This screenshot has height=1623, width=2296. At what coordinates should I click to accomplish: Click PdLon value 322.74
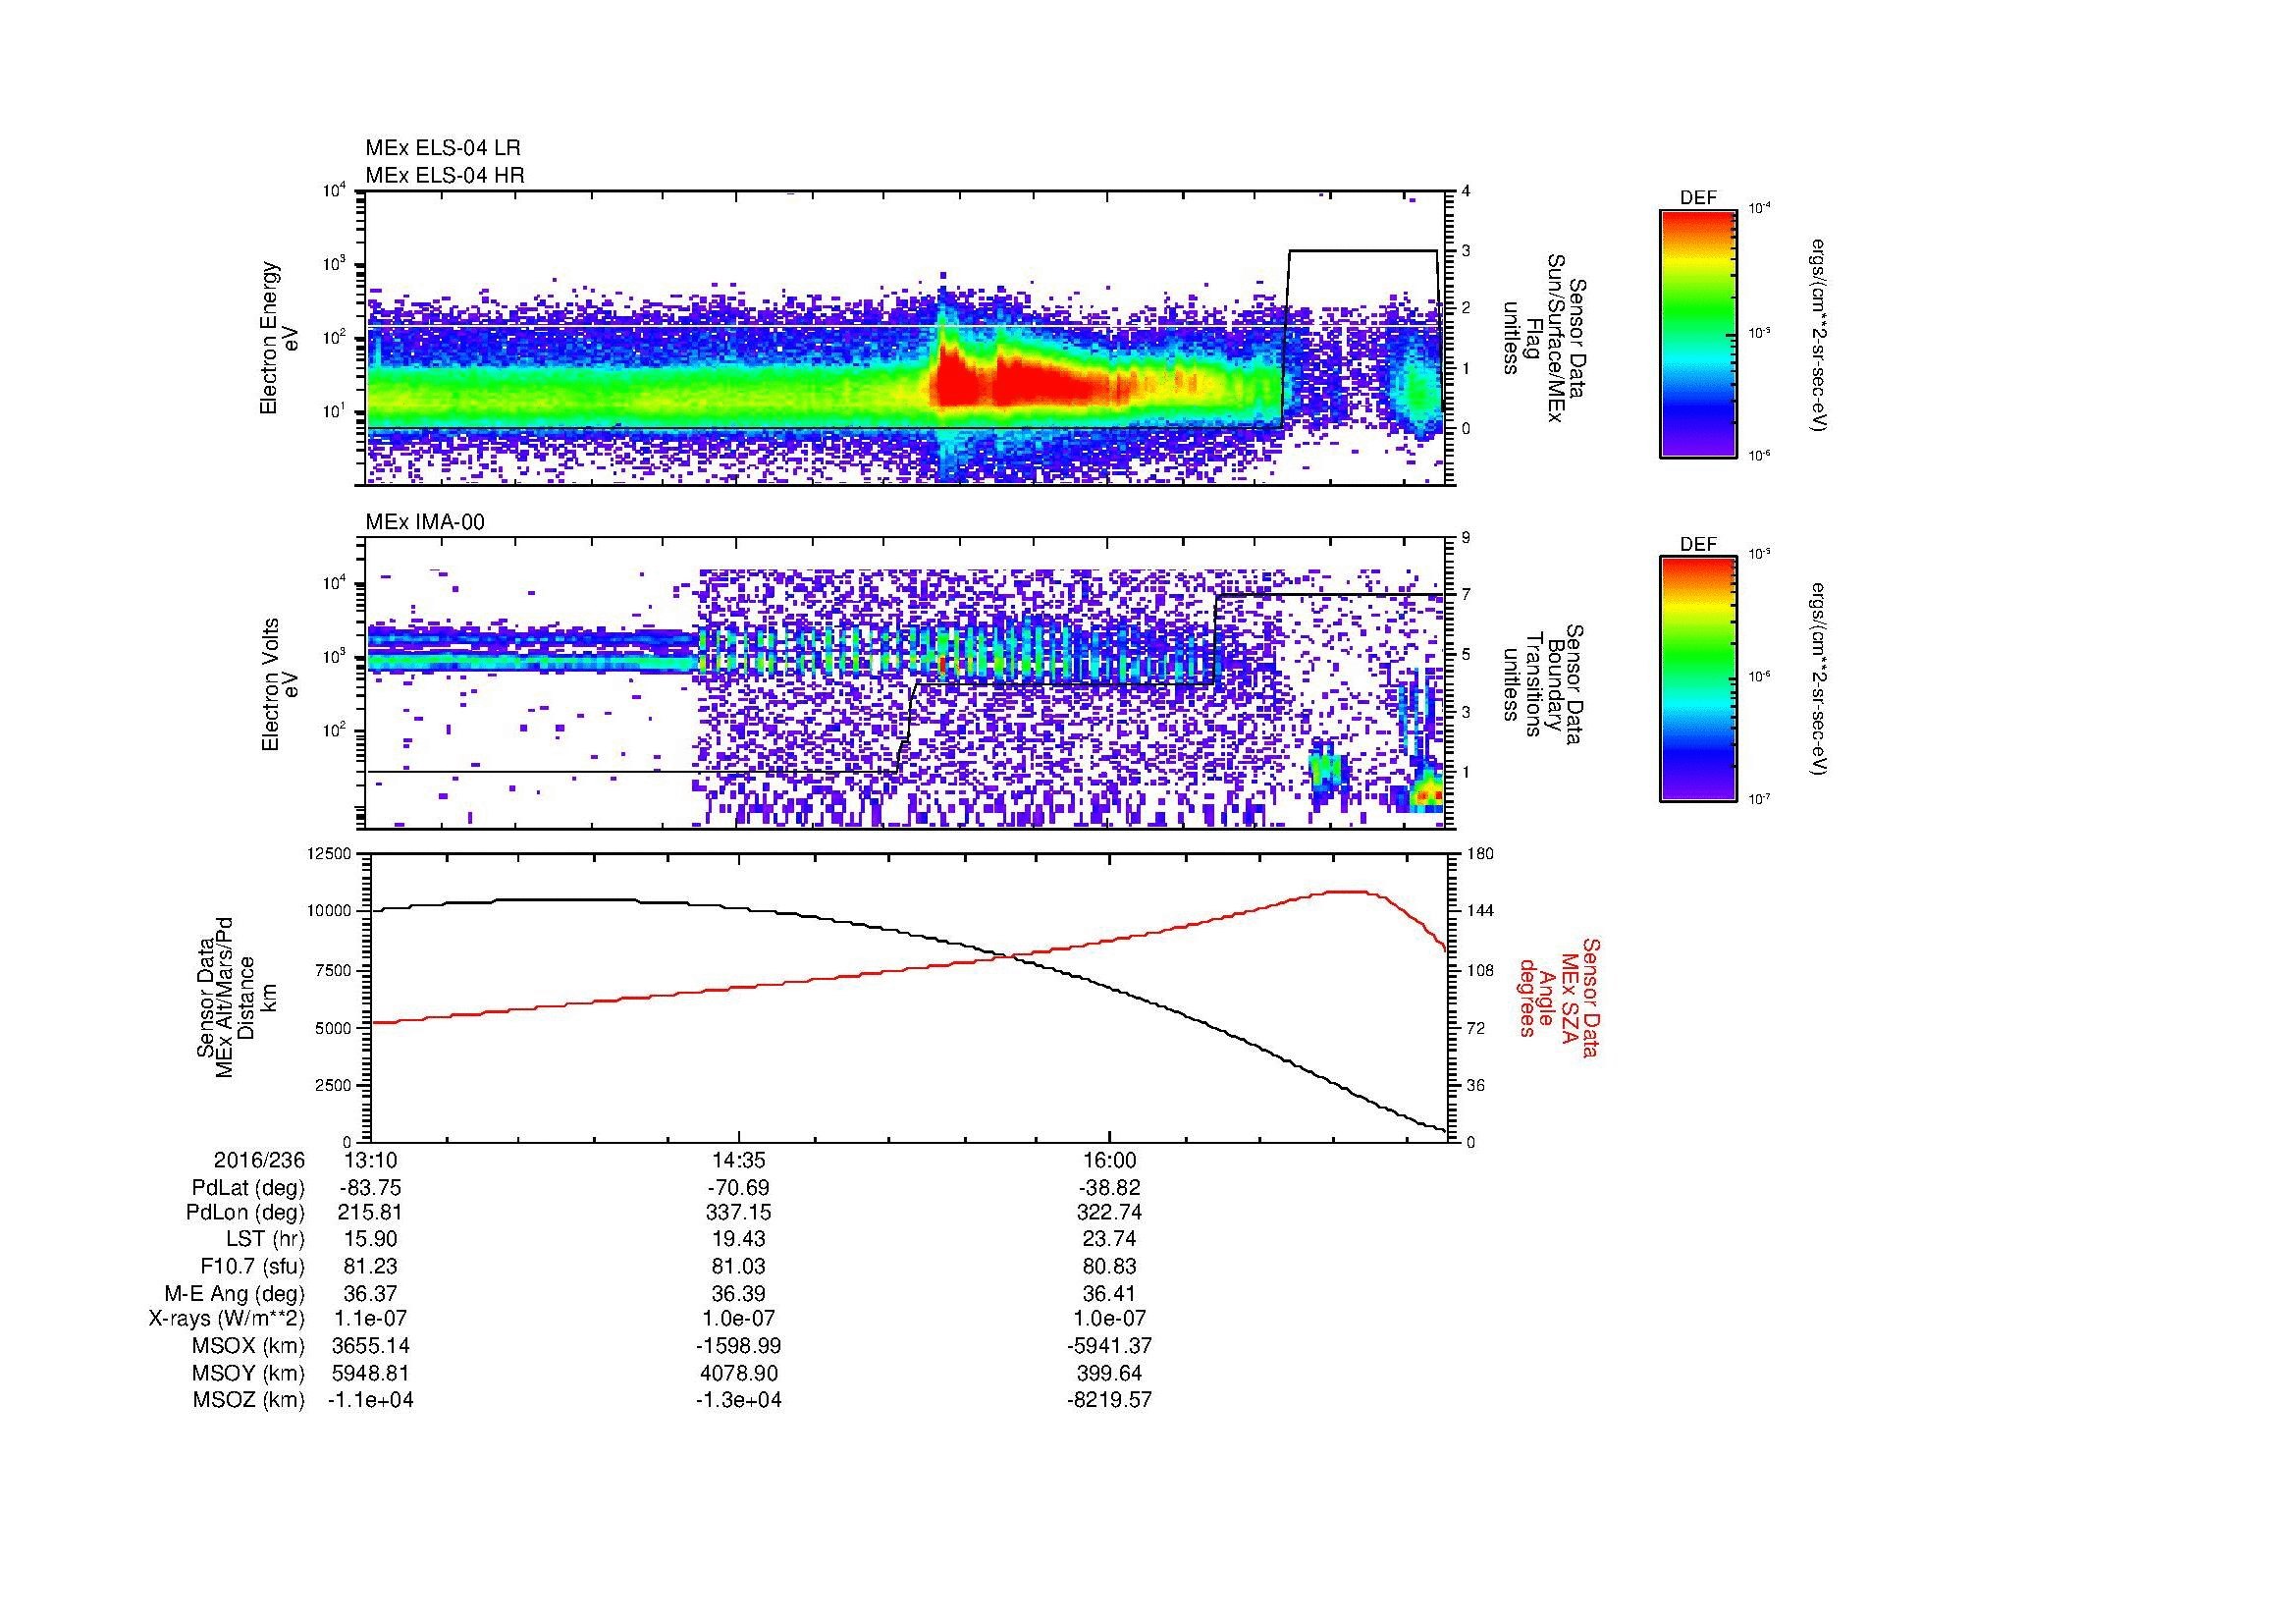1110,1212
